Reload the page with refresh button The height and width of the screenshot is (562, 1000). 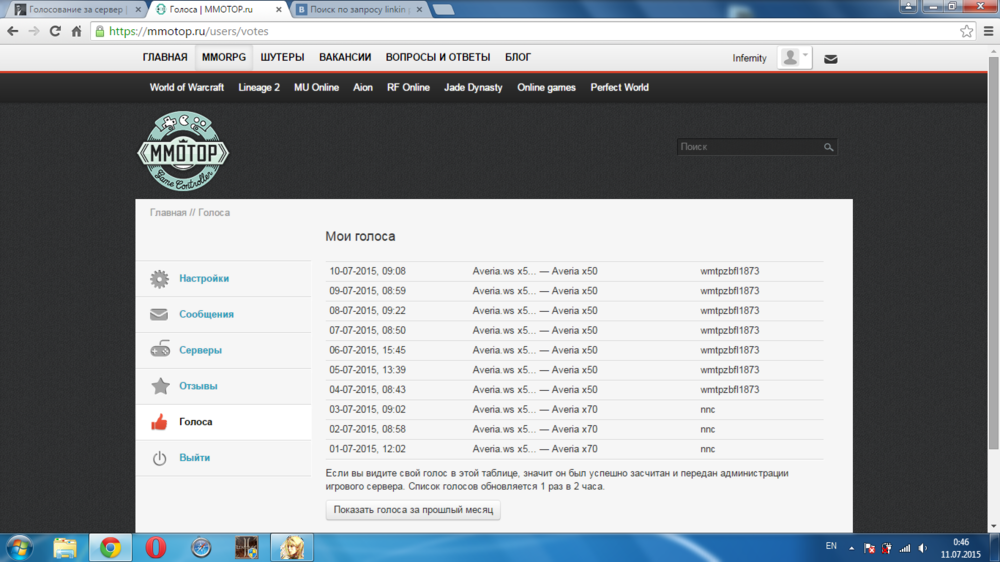coord(55,31)
